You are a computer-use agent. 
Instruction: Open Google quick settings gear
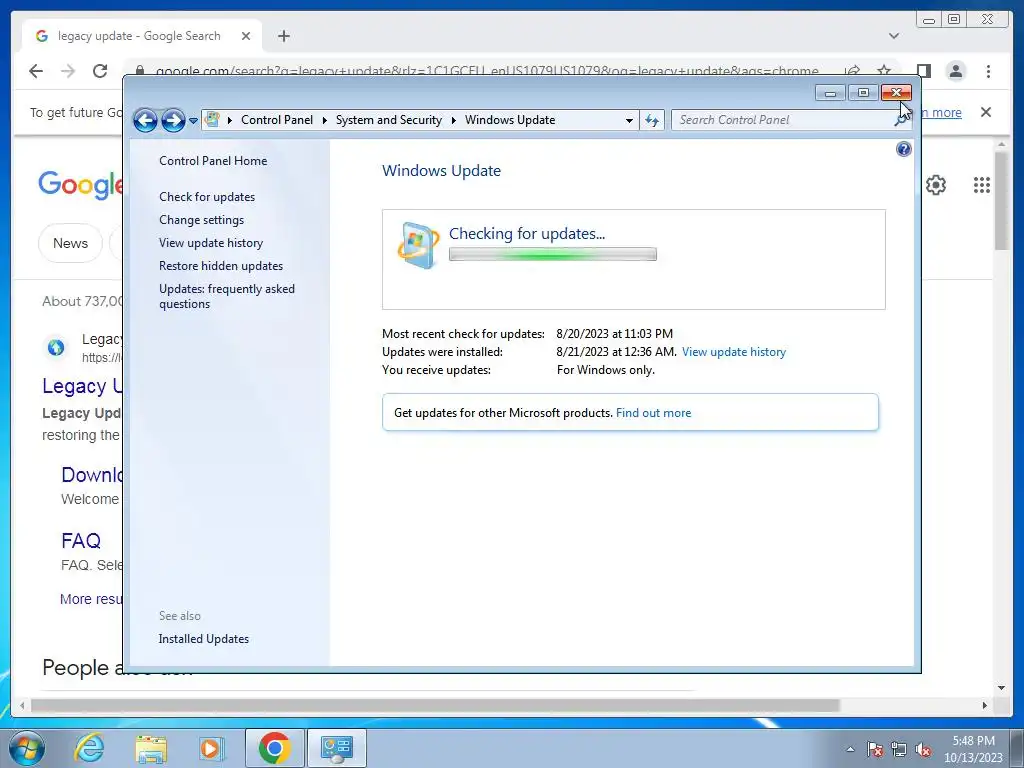(x=935, y=185)
